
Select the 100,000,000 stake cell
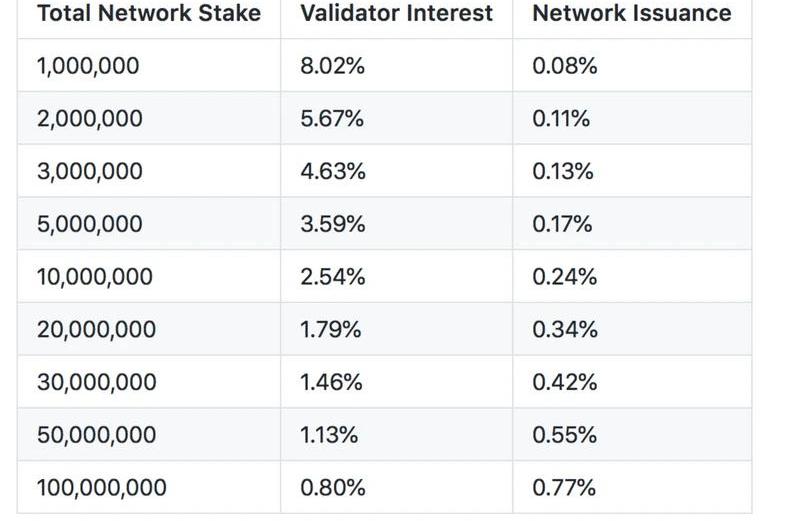click(101, 488)
